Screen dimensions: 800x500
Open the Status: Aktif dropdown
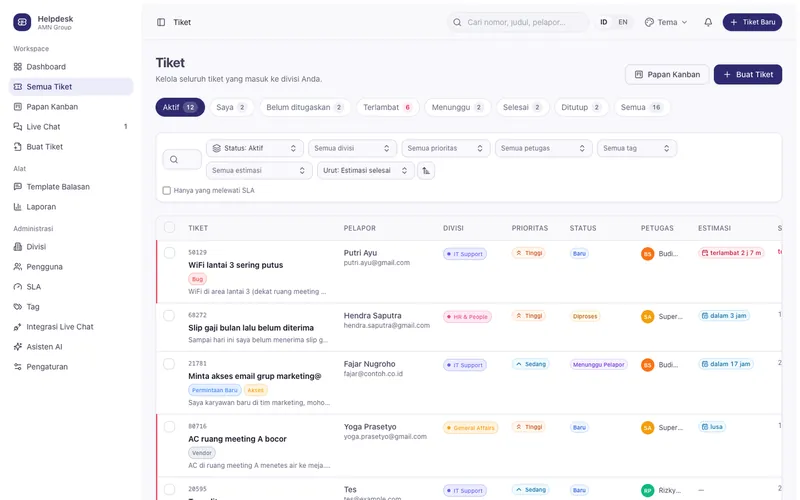[x=255, y=148]
